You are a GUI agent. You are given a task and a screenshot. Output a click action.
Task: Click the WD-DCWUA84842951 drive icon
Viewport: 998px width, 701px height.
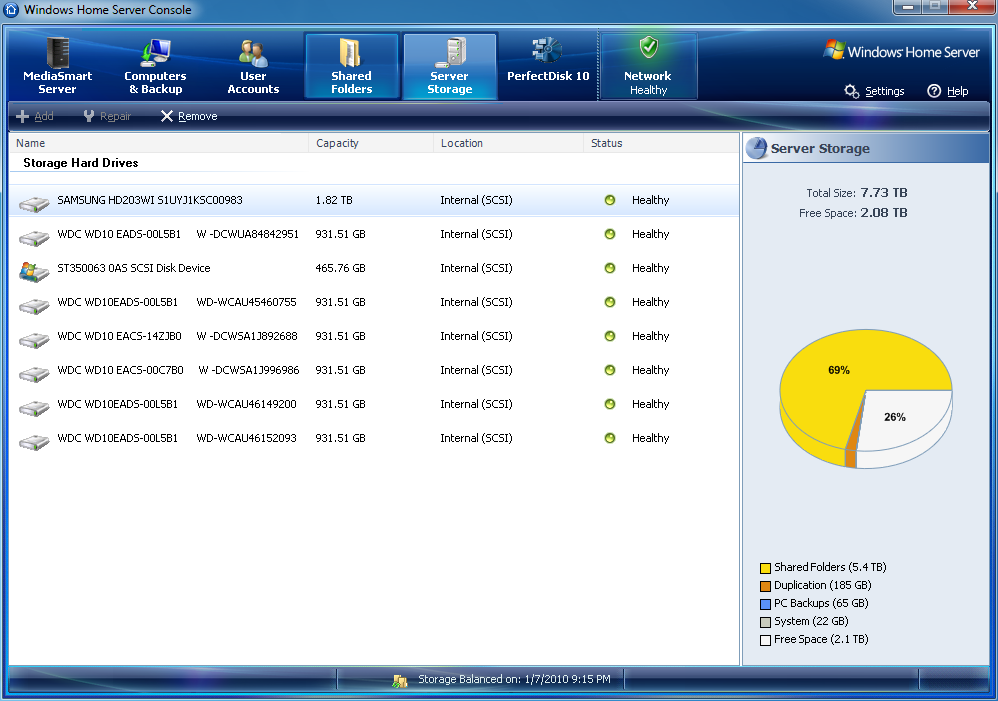click(x=34, y=237)
